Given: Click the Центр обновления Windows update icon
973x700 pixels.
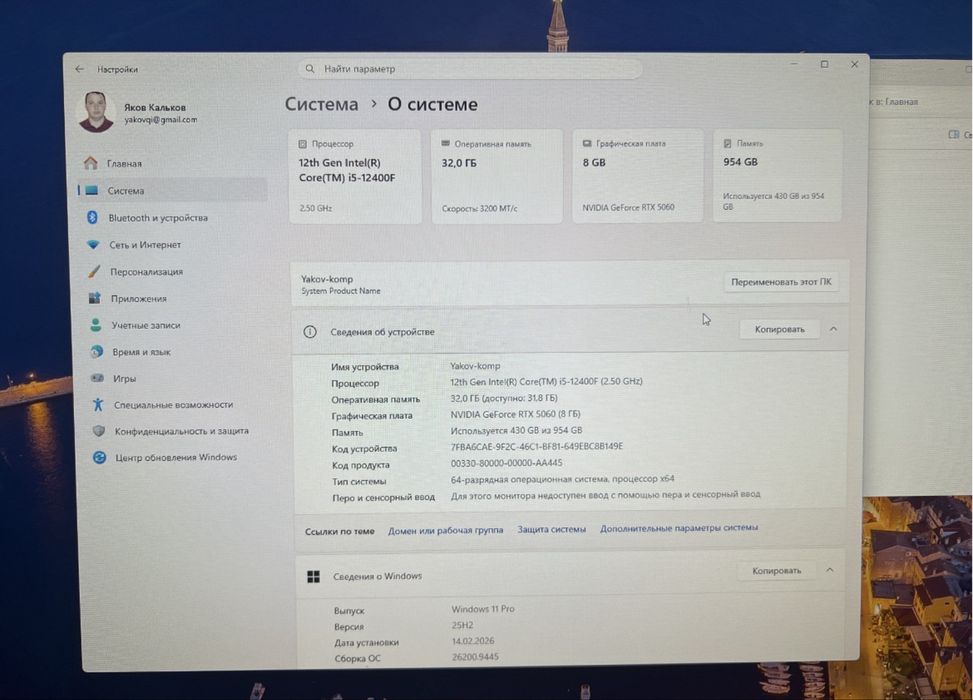Looking at the screenshot, I should [x=99, y=457].
